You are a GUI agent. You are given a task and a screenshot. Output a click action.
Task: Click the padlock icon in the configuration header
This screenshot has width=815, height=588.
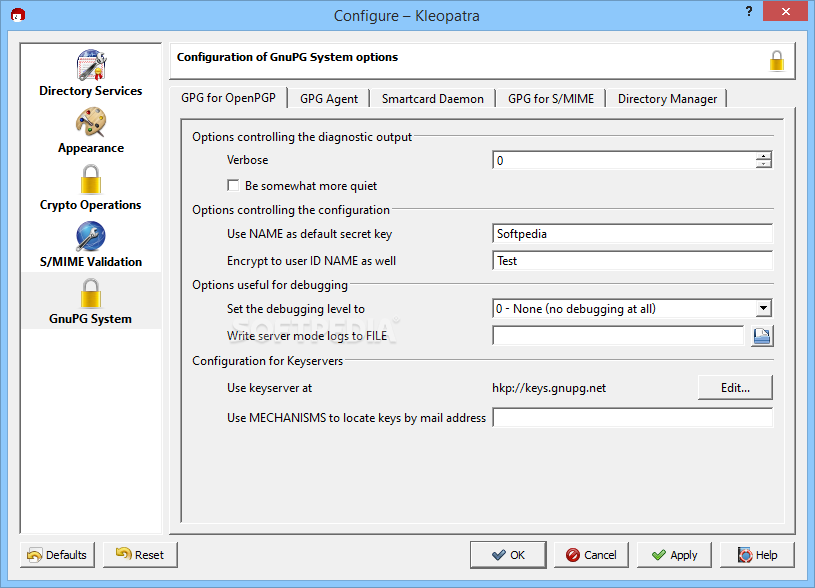click(777, 61)
